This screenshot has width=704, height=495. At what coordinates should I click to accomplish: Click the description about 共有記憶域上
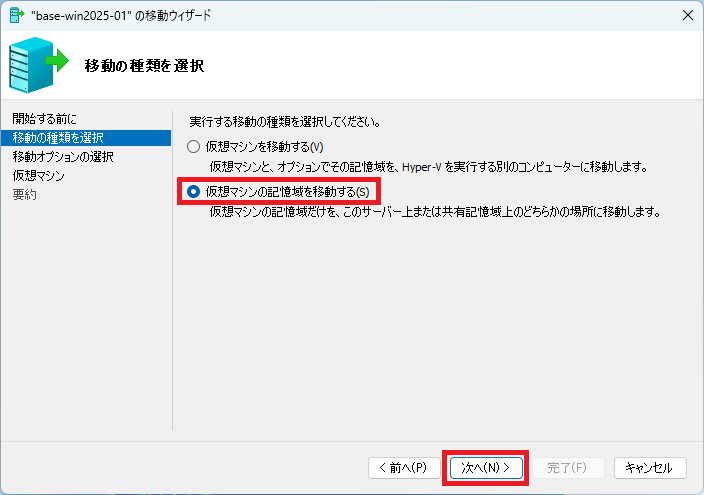click(x=436, y=212)
